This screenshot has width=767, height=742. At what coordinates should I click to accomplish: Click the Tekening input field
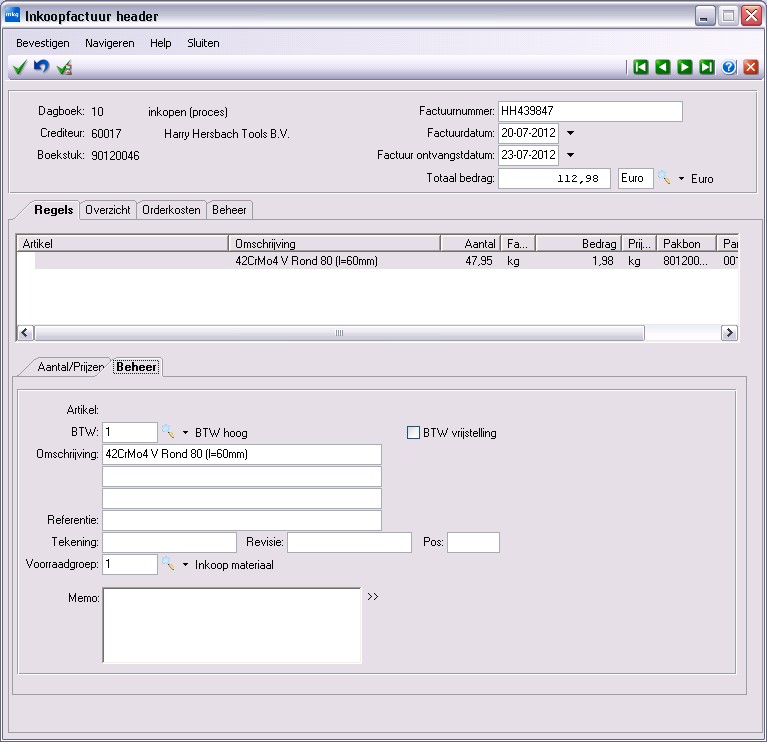point(169,542)
